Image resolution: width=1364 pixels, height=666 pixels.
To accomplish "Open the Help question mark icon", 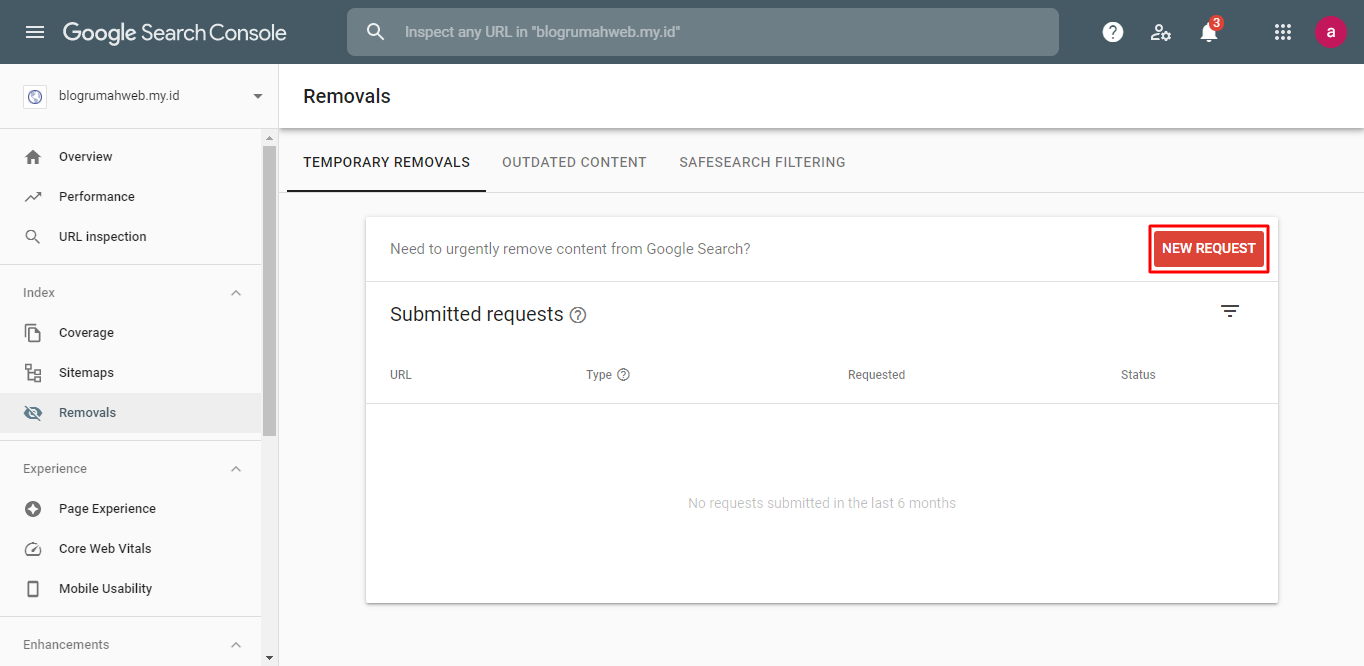I will [x=1112, y=32].
